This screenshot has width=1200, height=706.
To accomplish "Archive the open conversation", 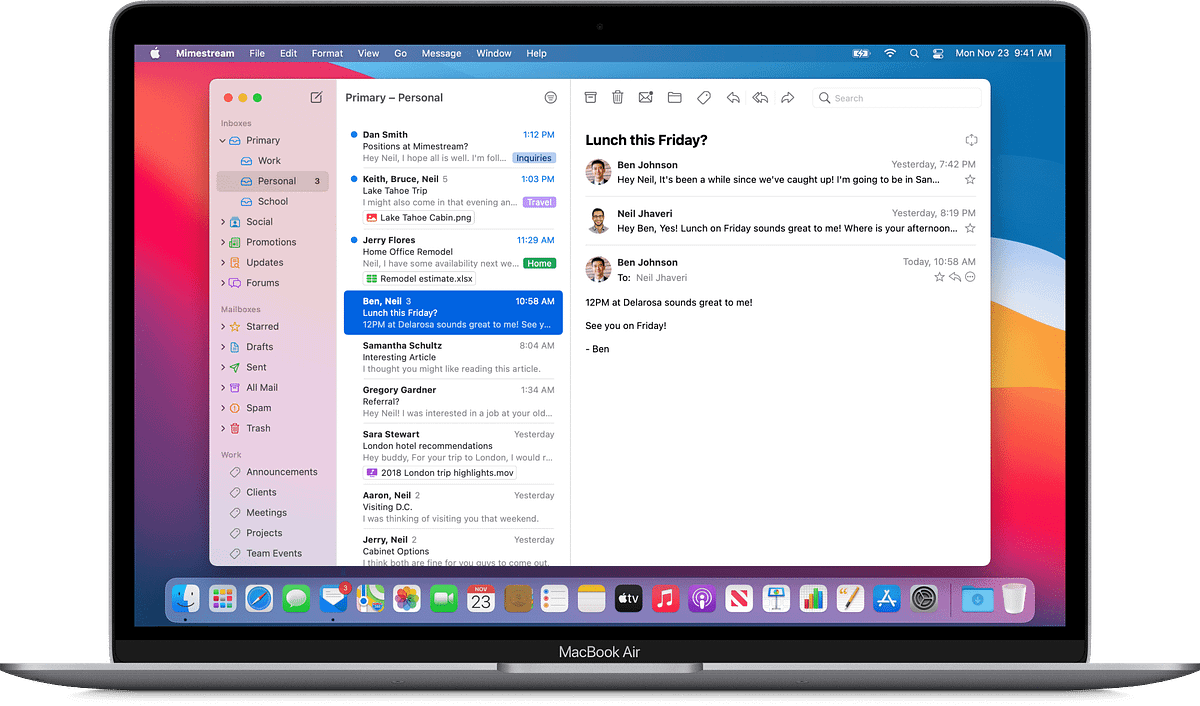I will (x=590, y=97).
